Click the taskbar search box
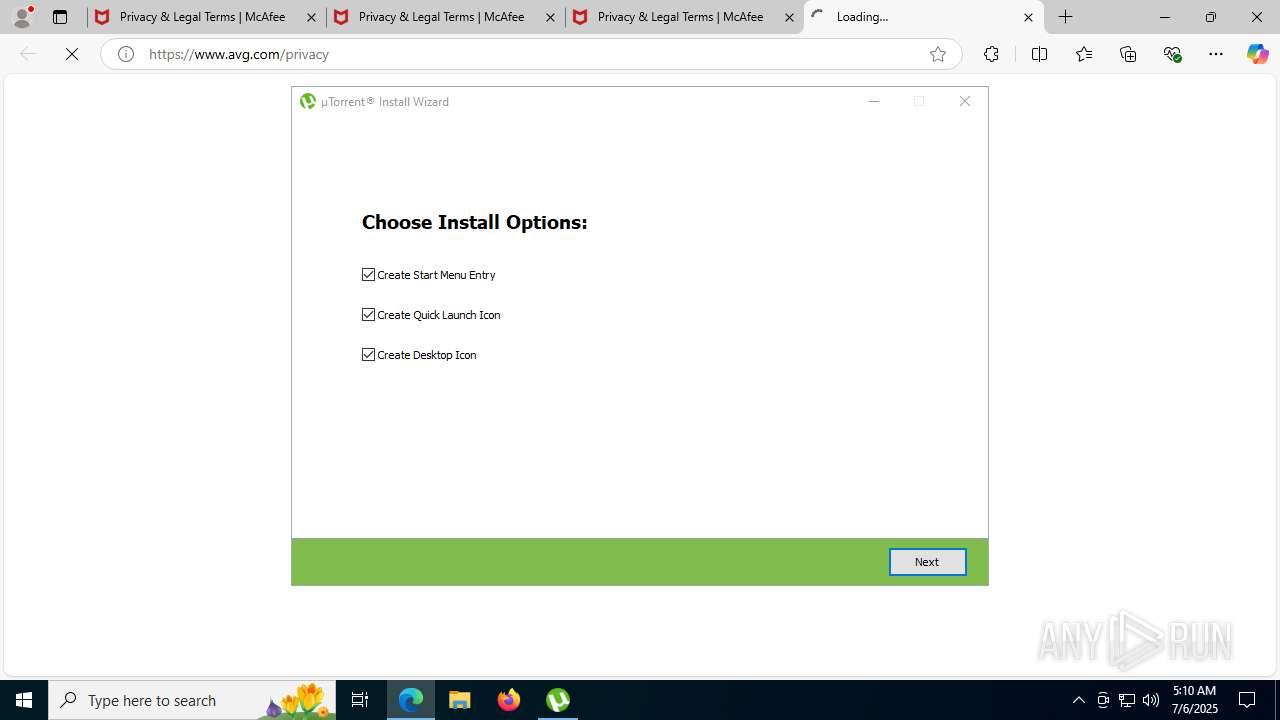Screen dimensions: 1280x720 [x=192, y=700]
